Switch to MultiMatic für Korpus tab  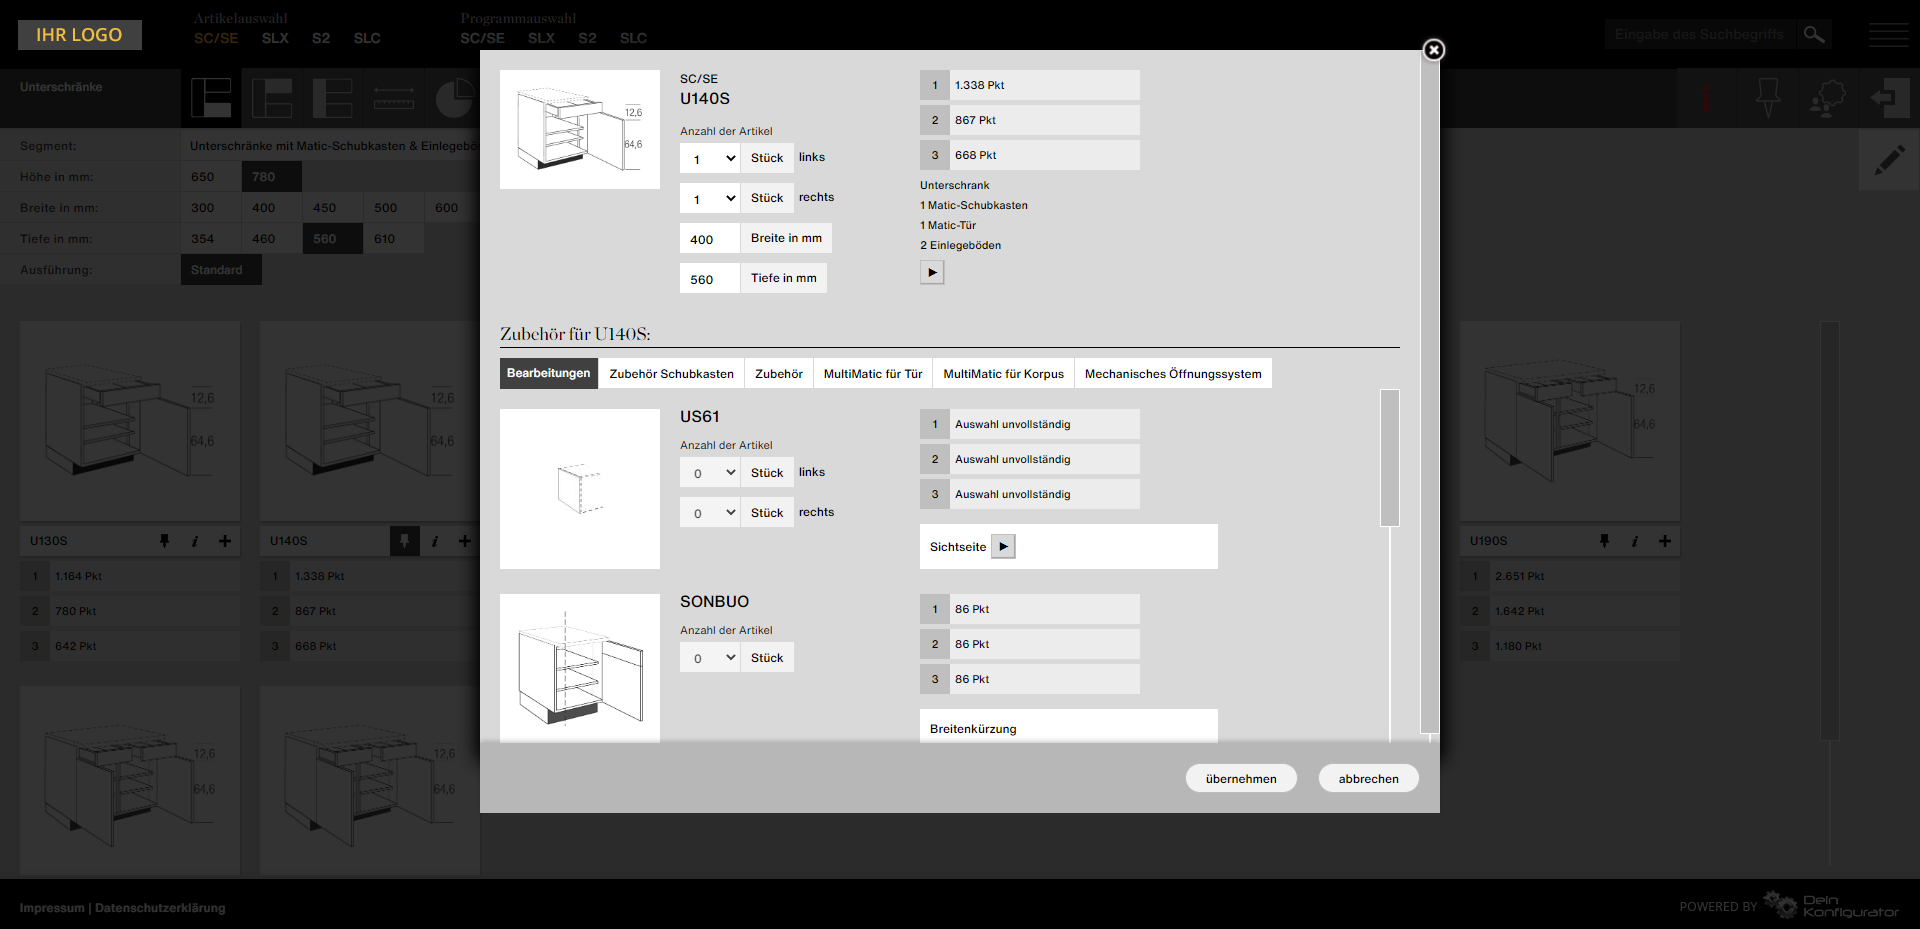point(1003,374)
